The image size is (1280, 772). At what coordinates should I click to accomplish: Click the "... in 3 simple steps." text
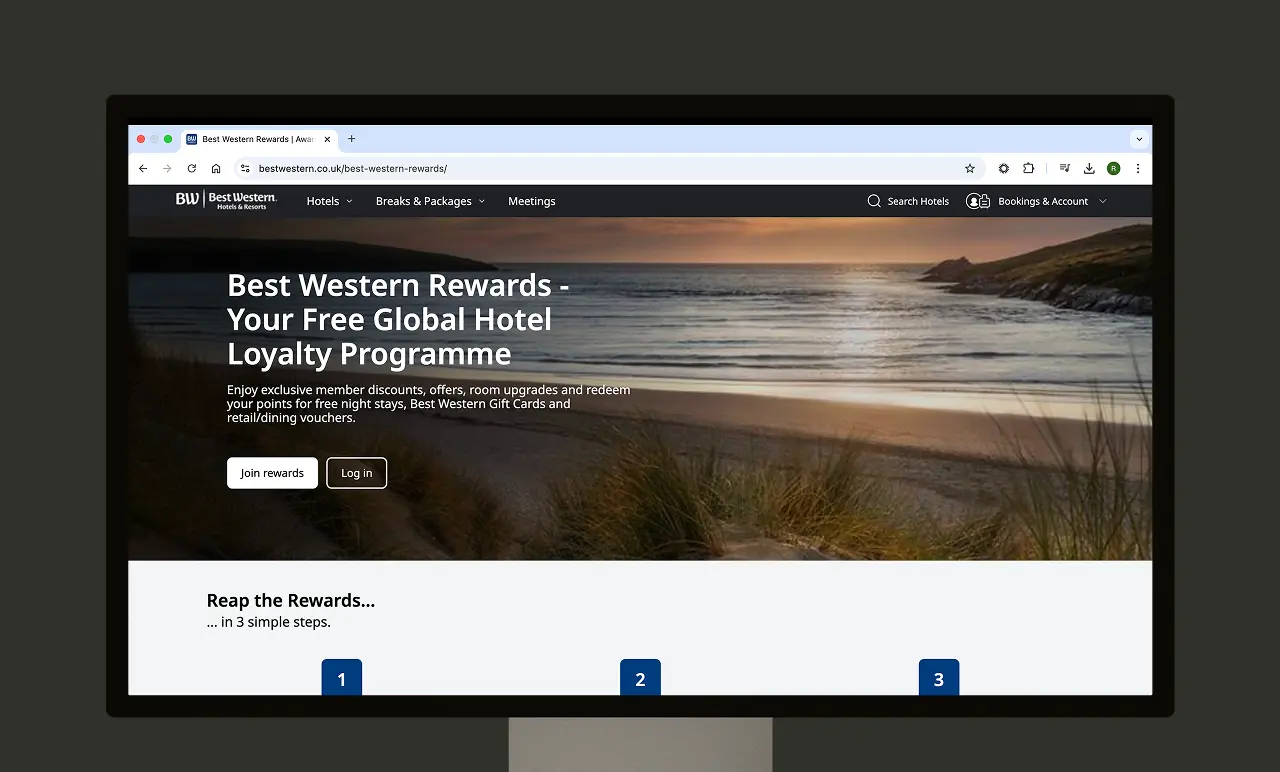pos(269,622)
